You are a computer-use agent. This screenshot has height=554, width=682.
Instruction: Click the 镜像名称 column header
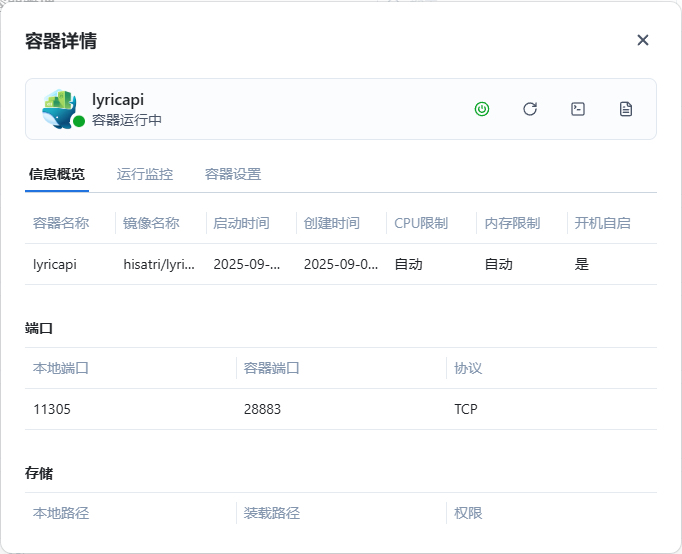click(x=151, y=223)
